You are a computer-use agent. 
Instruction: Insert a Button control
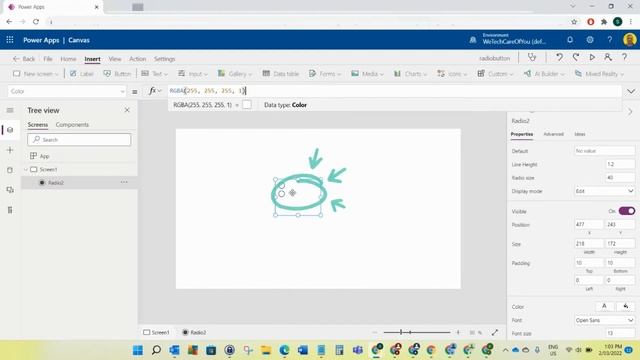(x=117, y=74)
